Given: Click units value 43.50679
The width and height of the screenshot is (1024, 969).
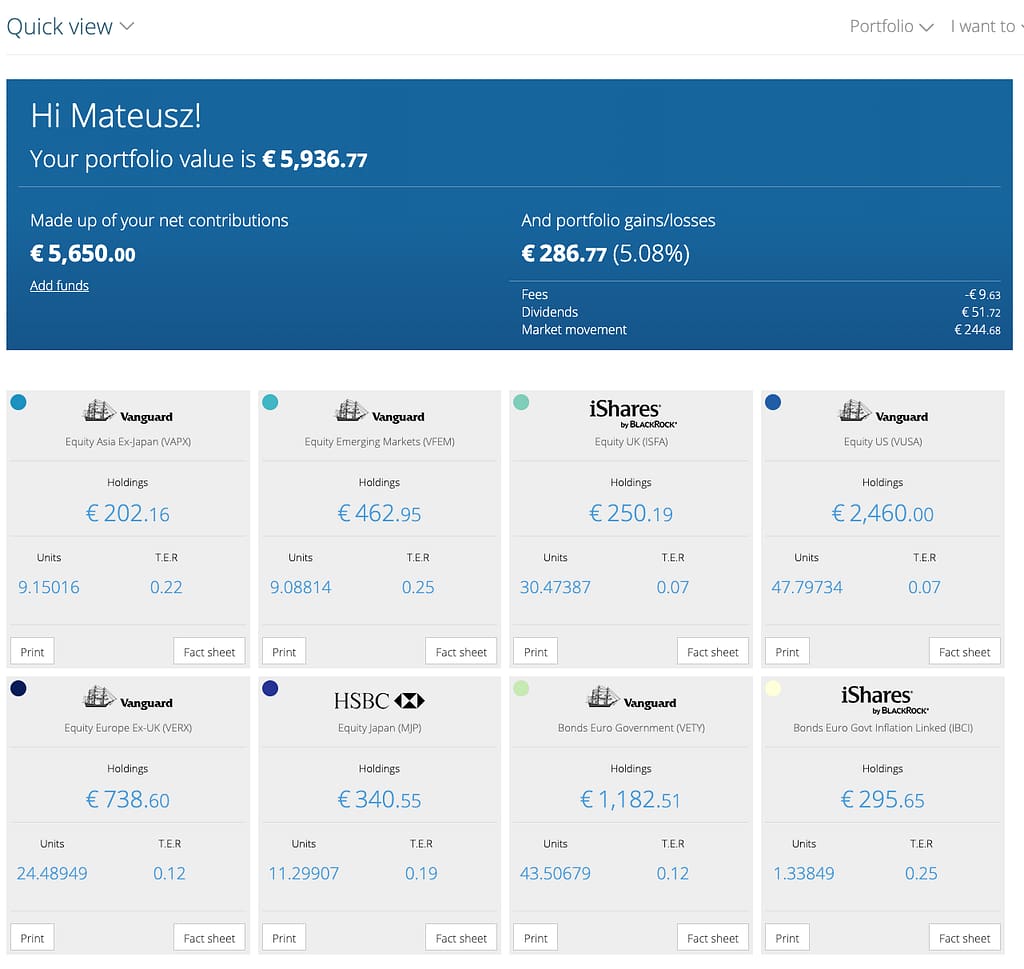Looking at the screenshot, I should tap(555, 873).
